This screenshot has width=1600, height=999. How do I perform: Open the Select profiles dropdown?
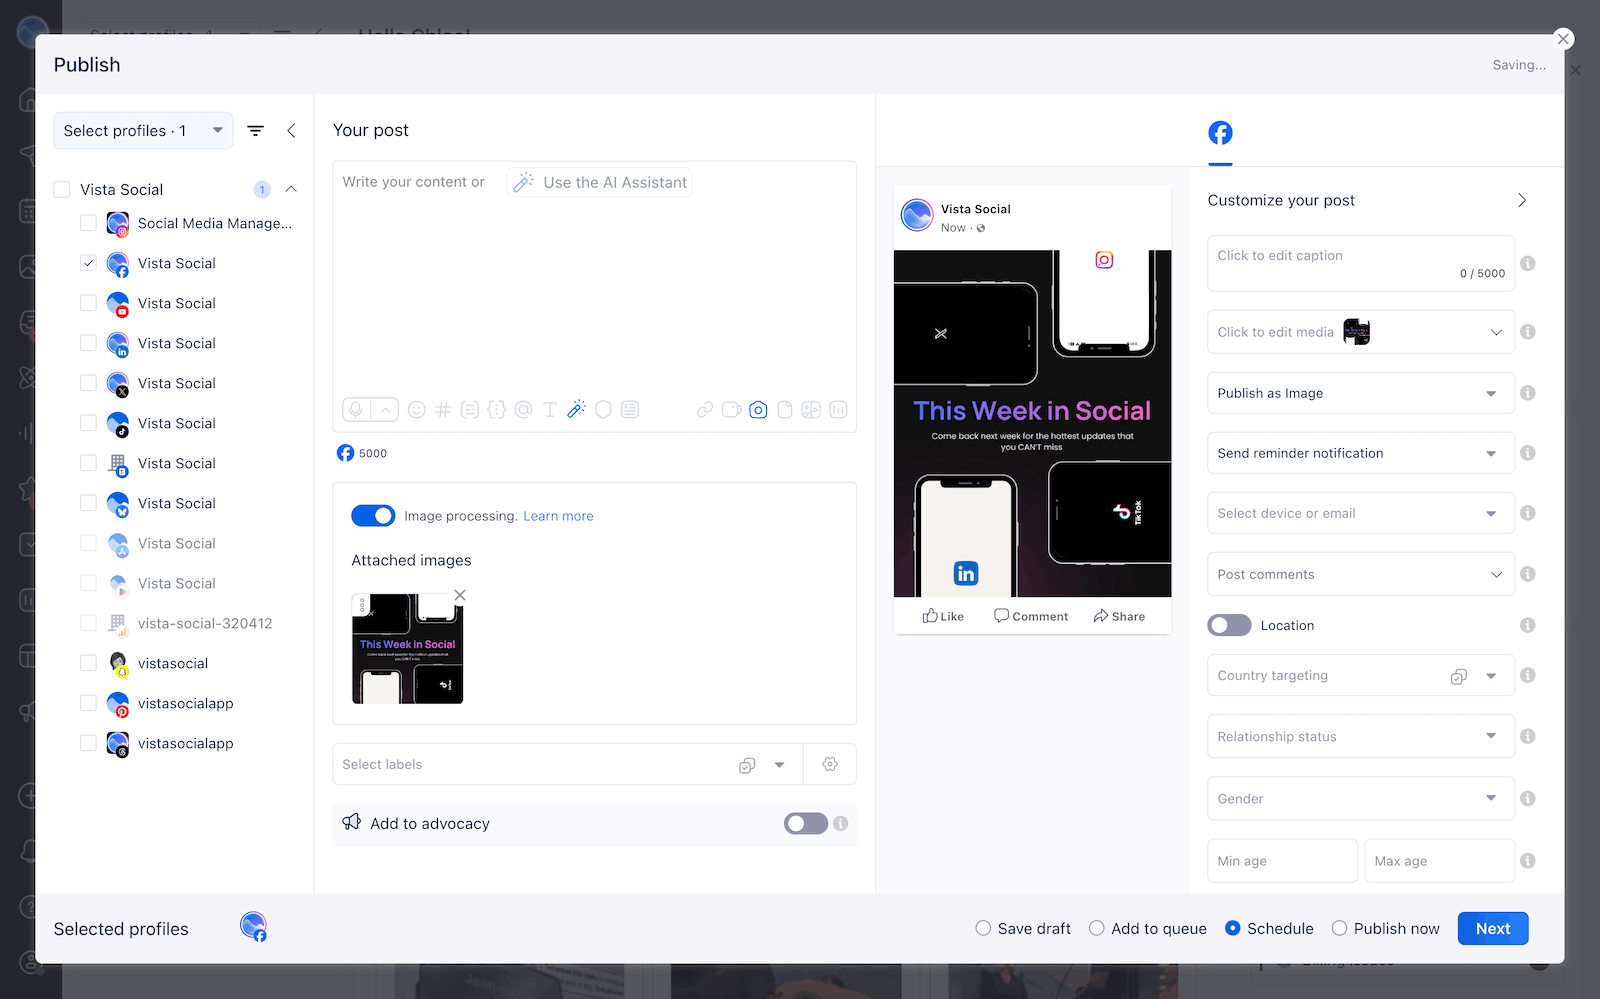tap(143, 131)
